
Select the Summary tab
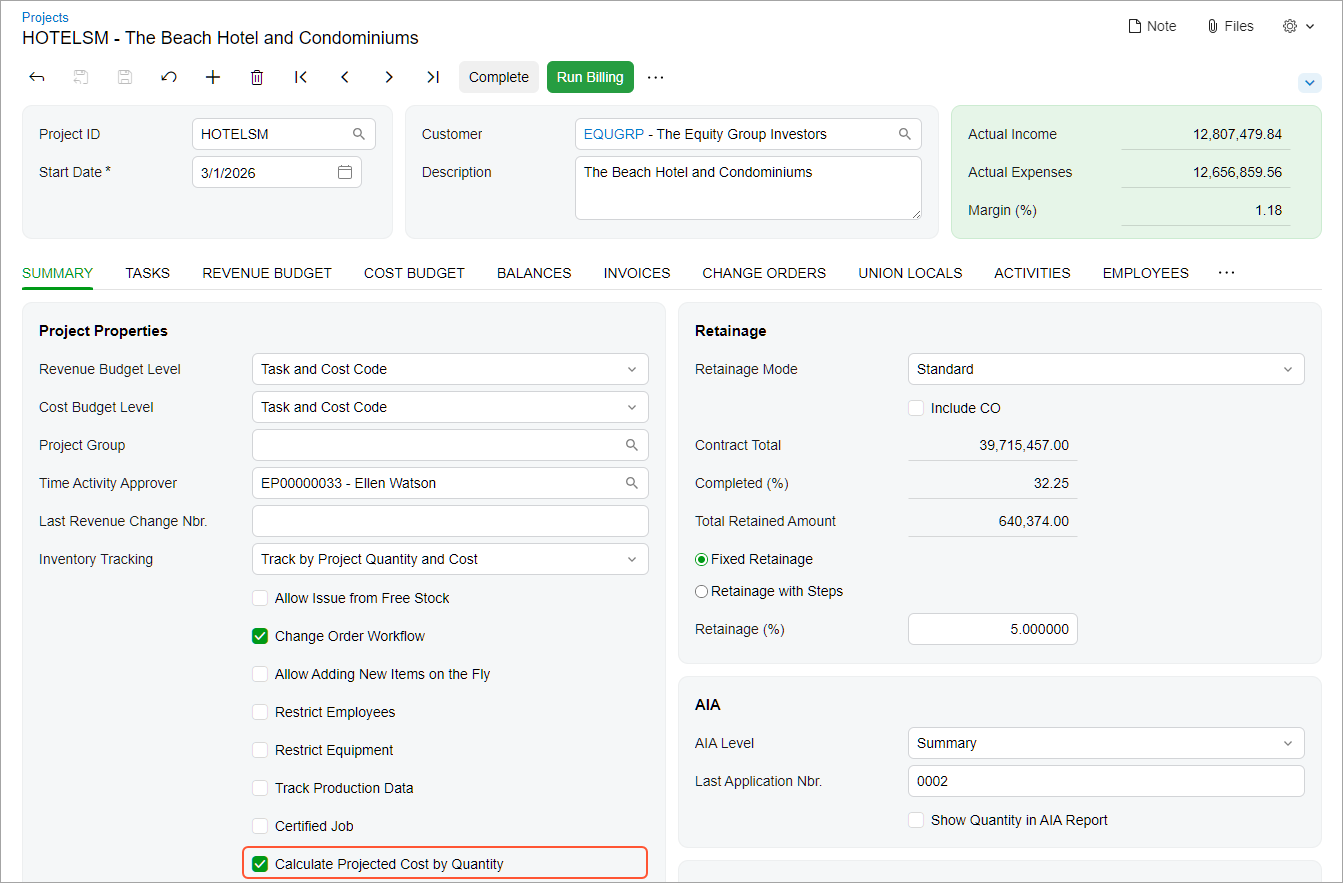pos(57,273)
